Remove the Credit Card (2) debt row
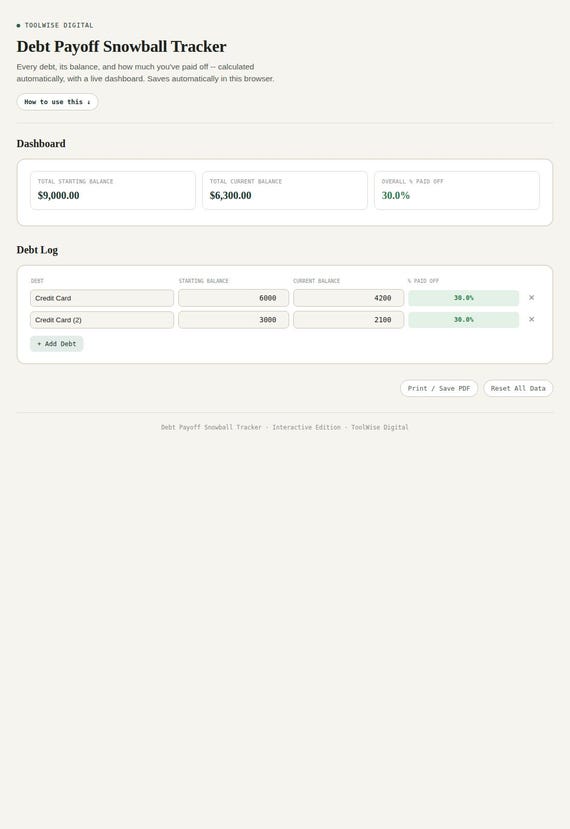The image size is (570, 829). (531, 319)
